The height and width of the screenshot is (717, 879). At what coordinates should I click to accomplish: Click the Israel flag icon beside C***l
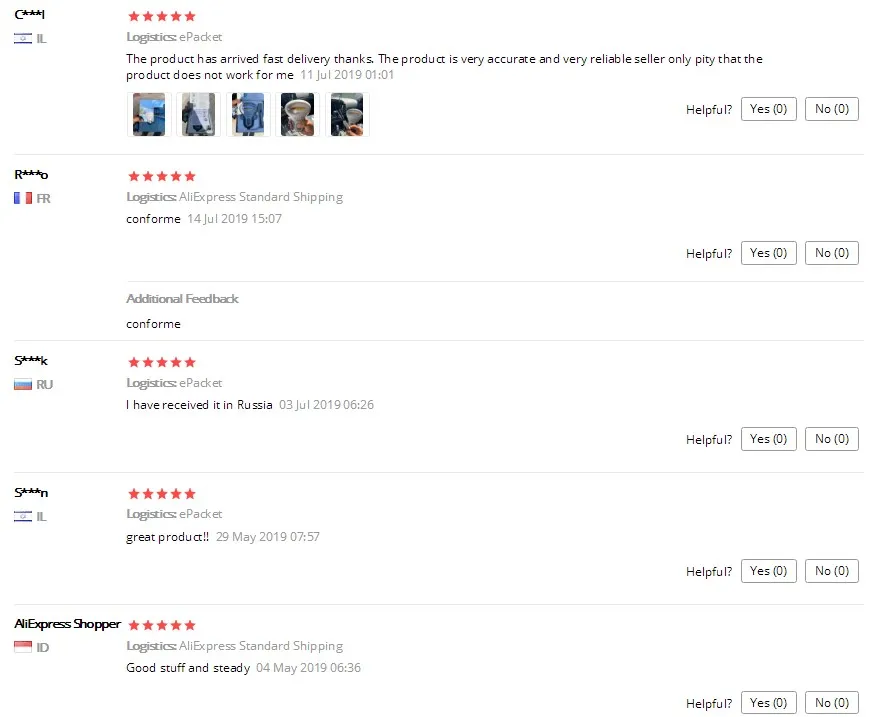(x=23, y=39)
